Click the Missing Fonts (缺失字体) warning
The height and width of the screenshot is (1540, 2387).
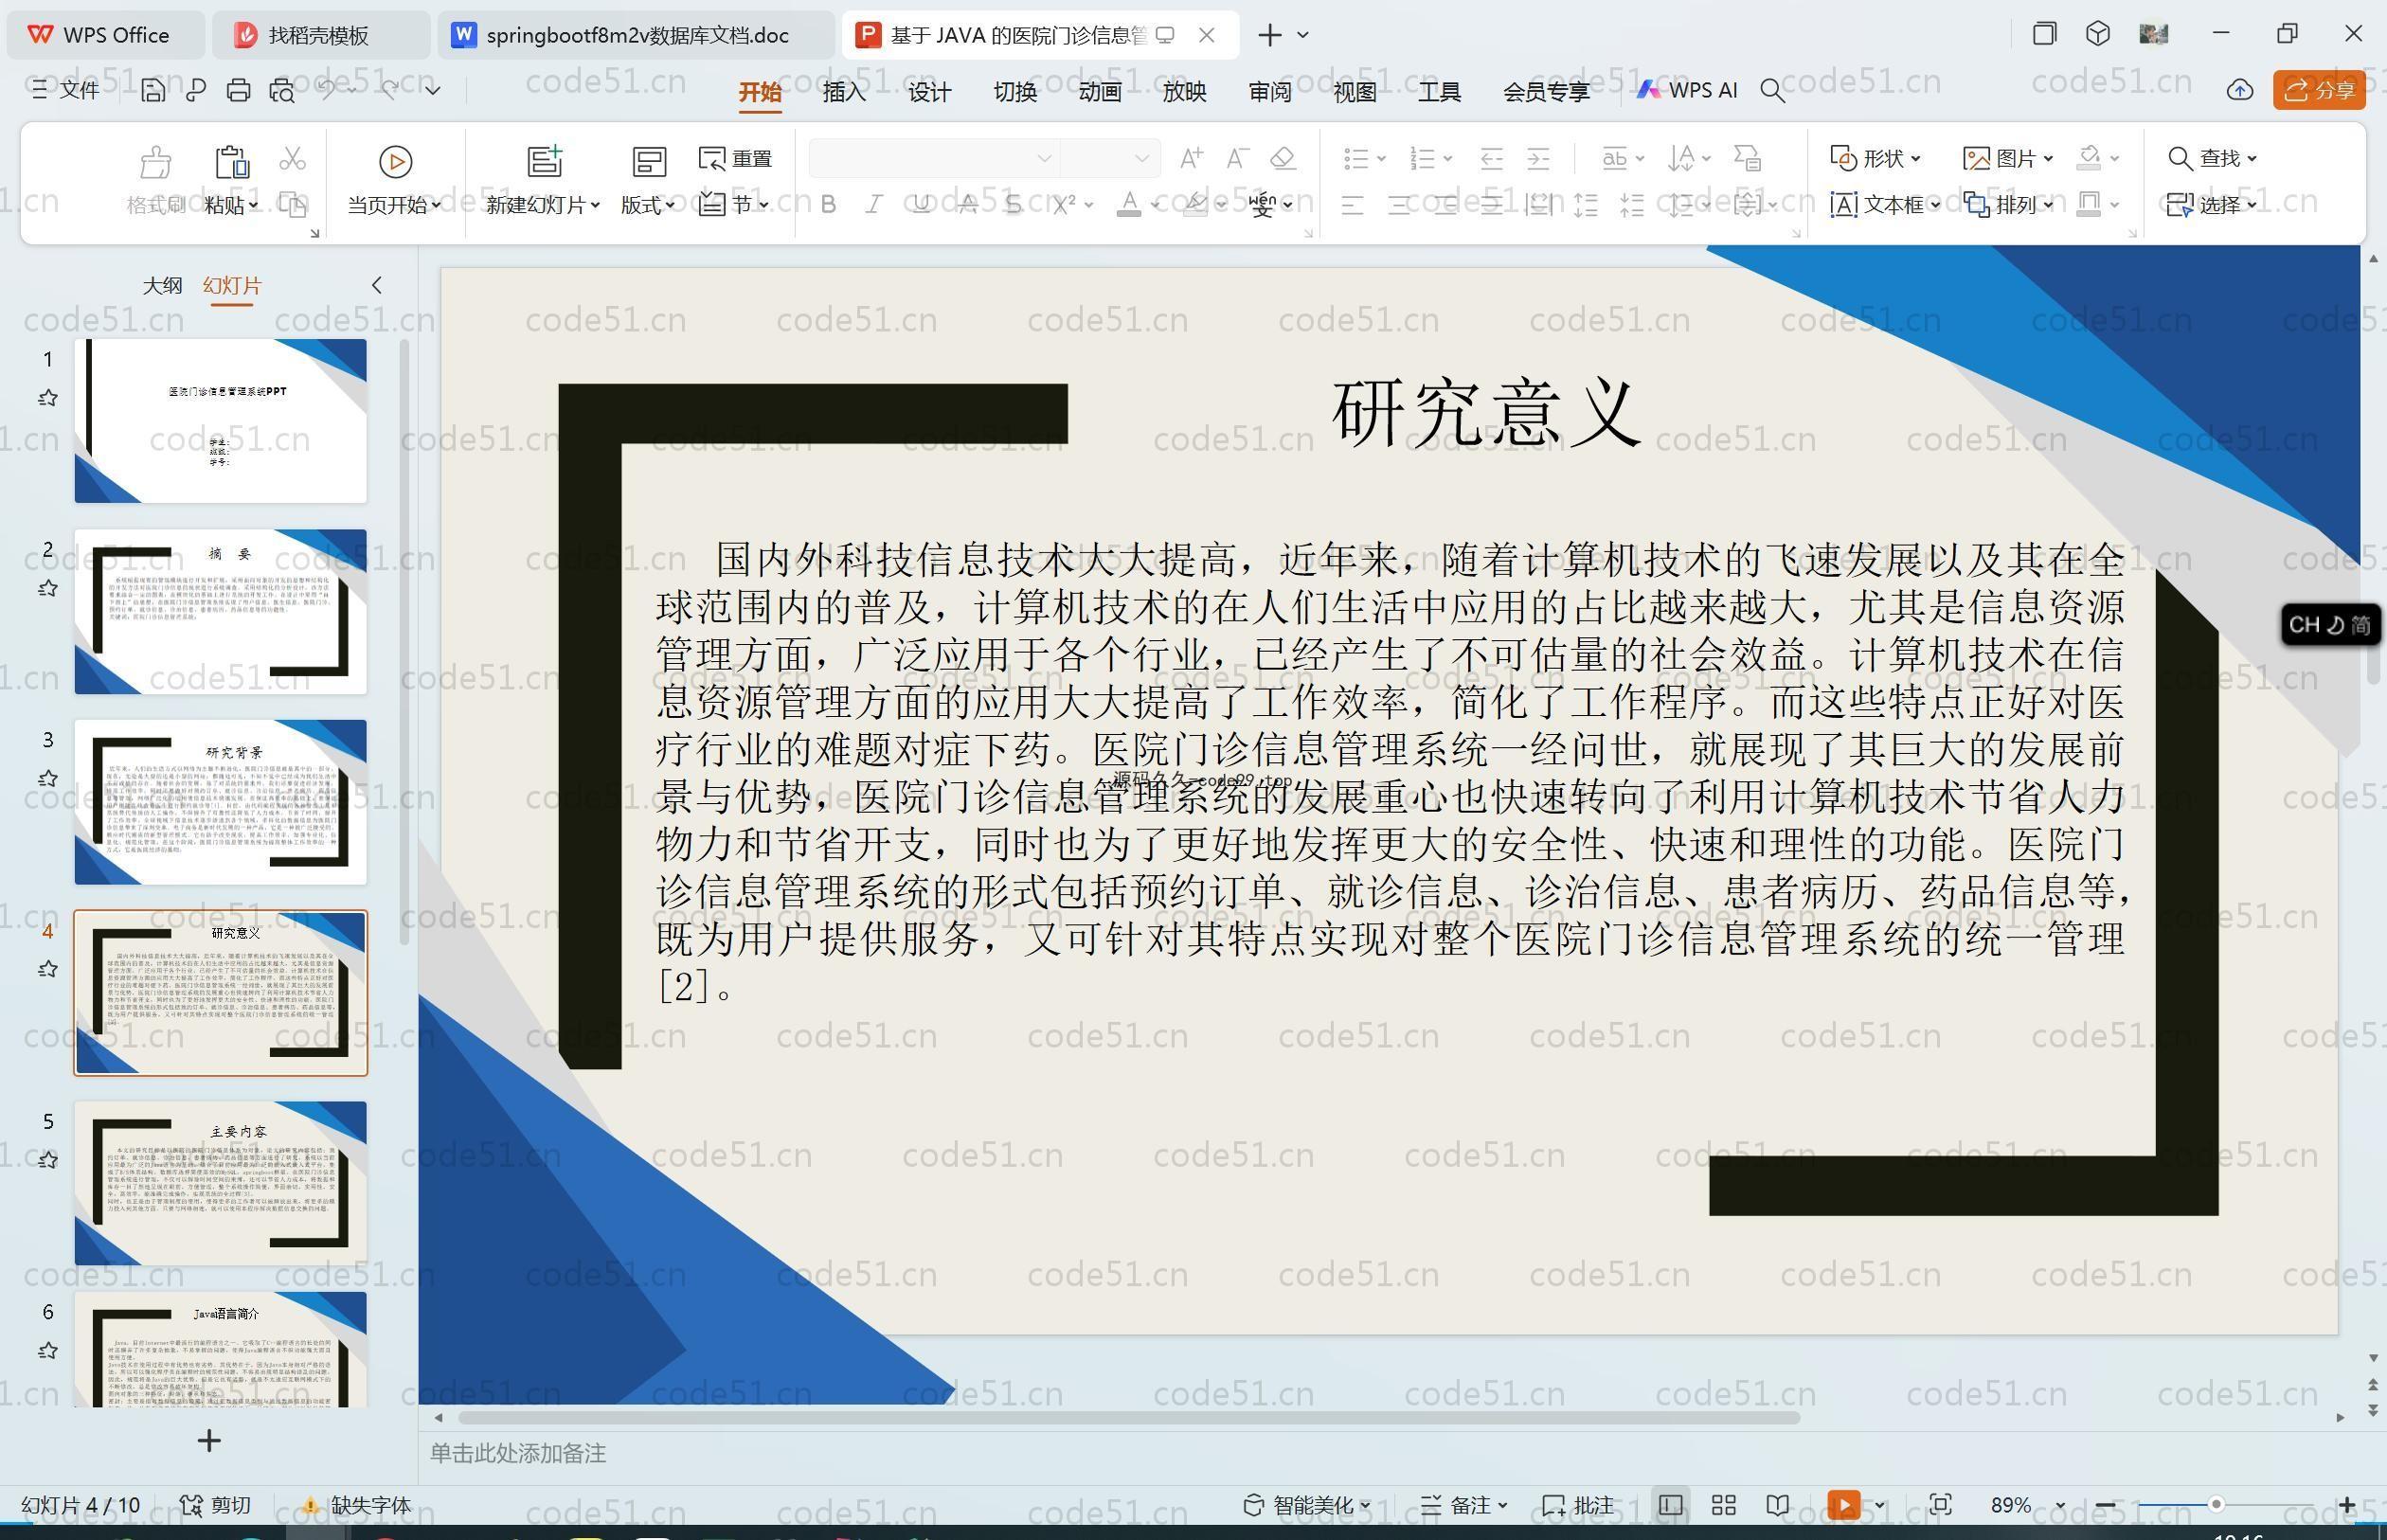(356, 1505)
